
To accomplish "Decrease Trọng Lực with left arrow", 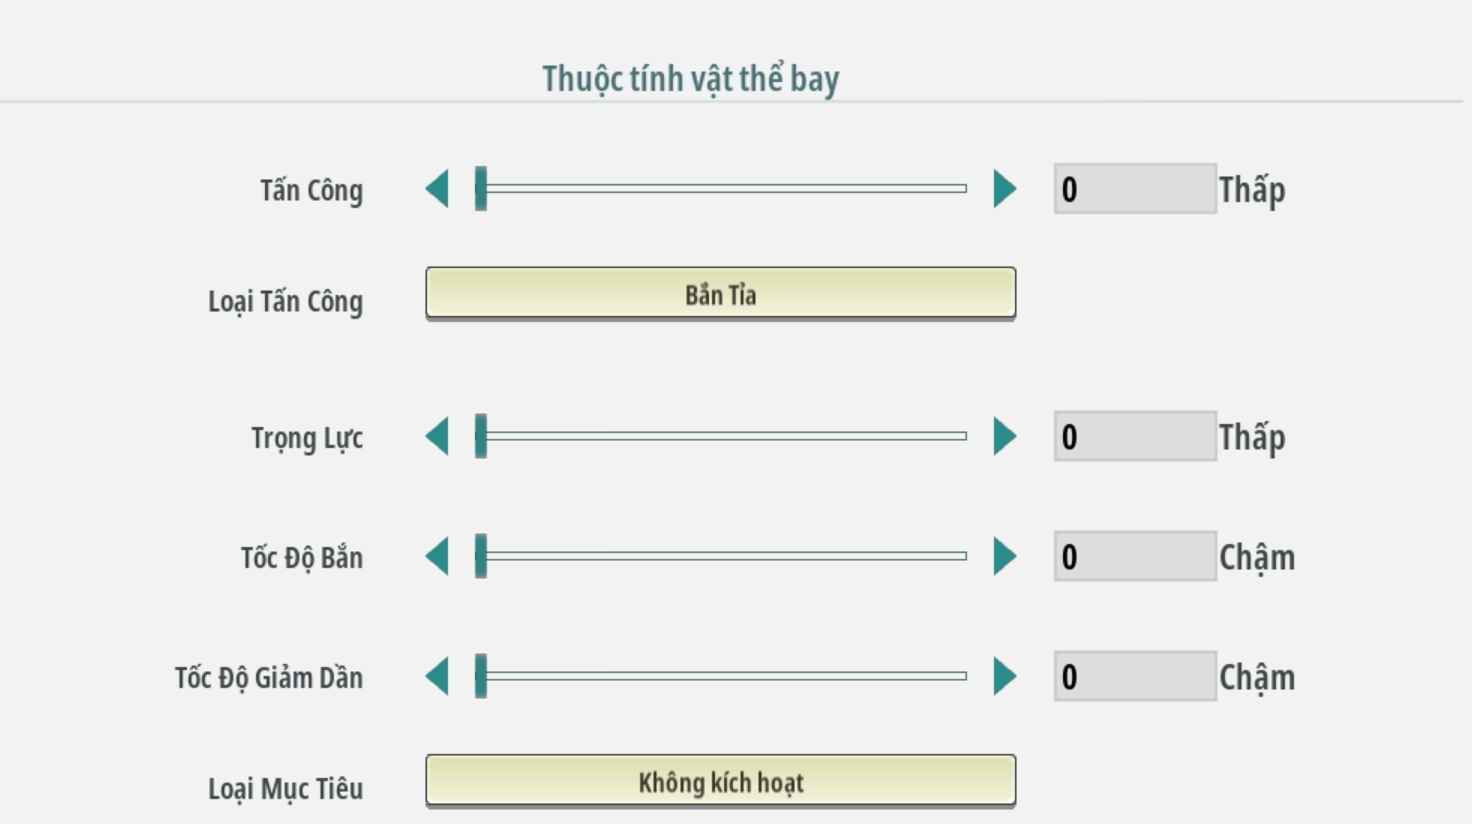I will [437, 437].
